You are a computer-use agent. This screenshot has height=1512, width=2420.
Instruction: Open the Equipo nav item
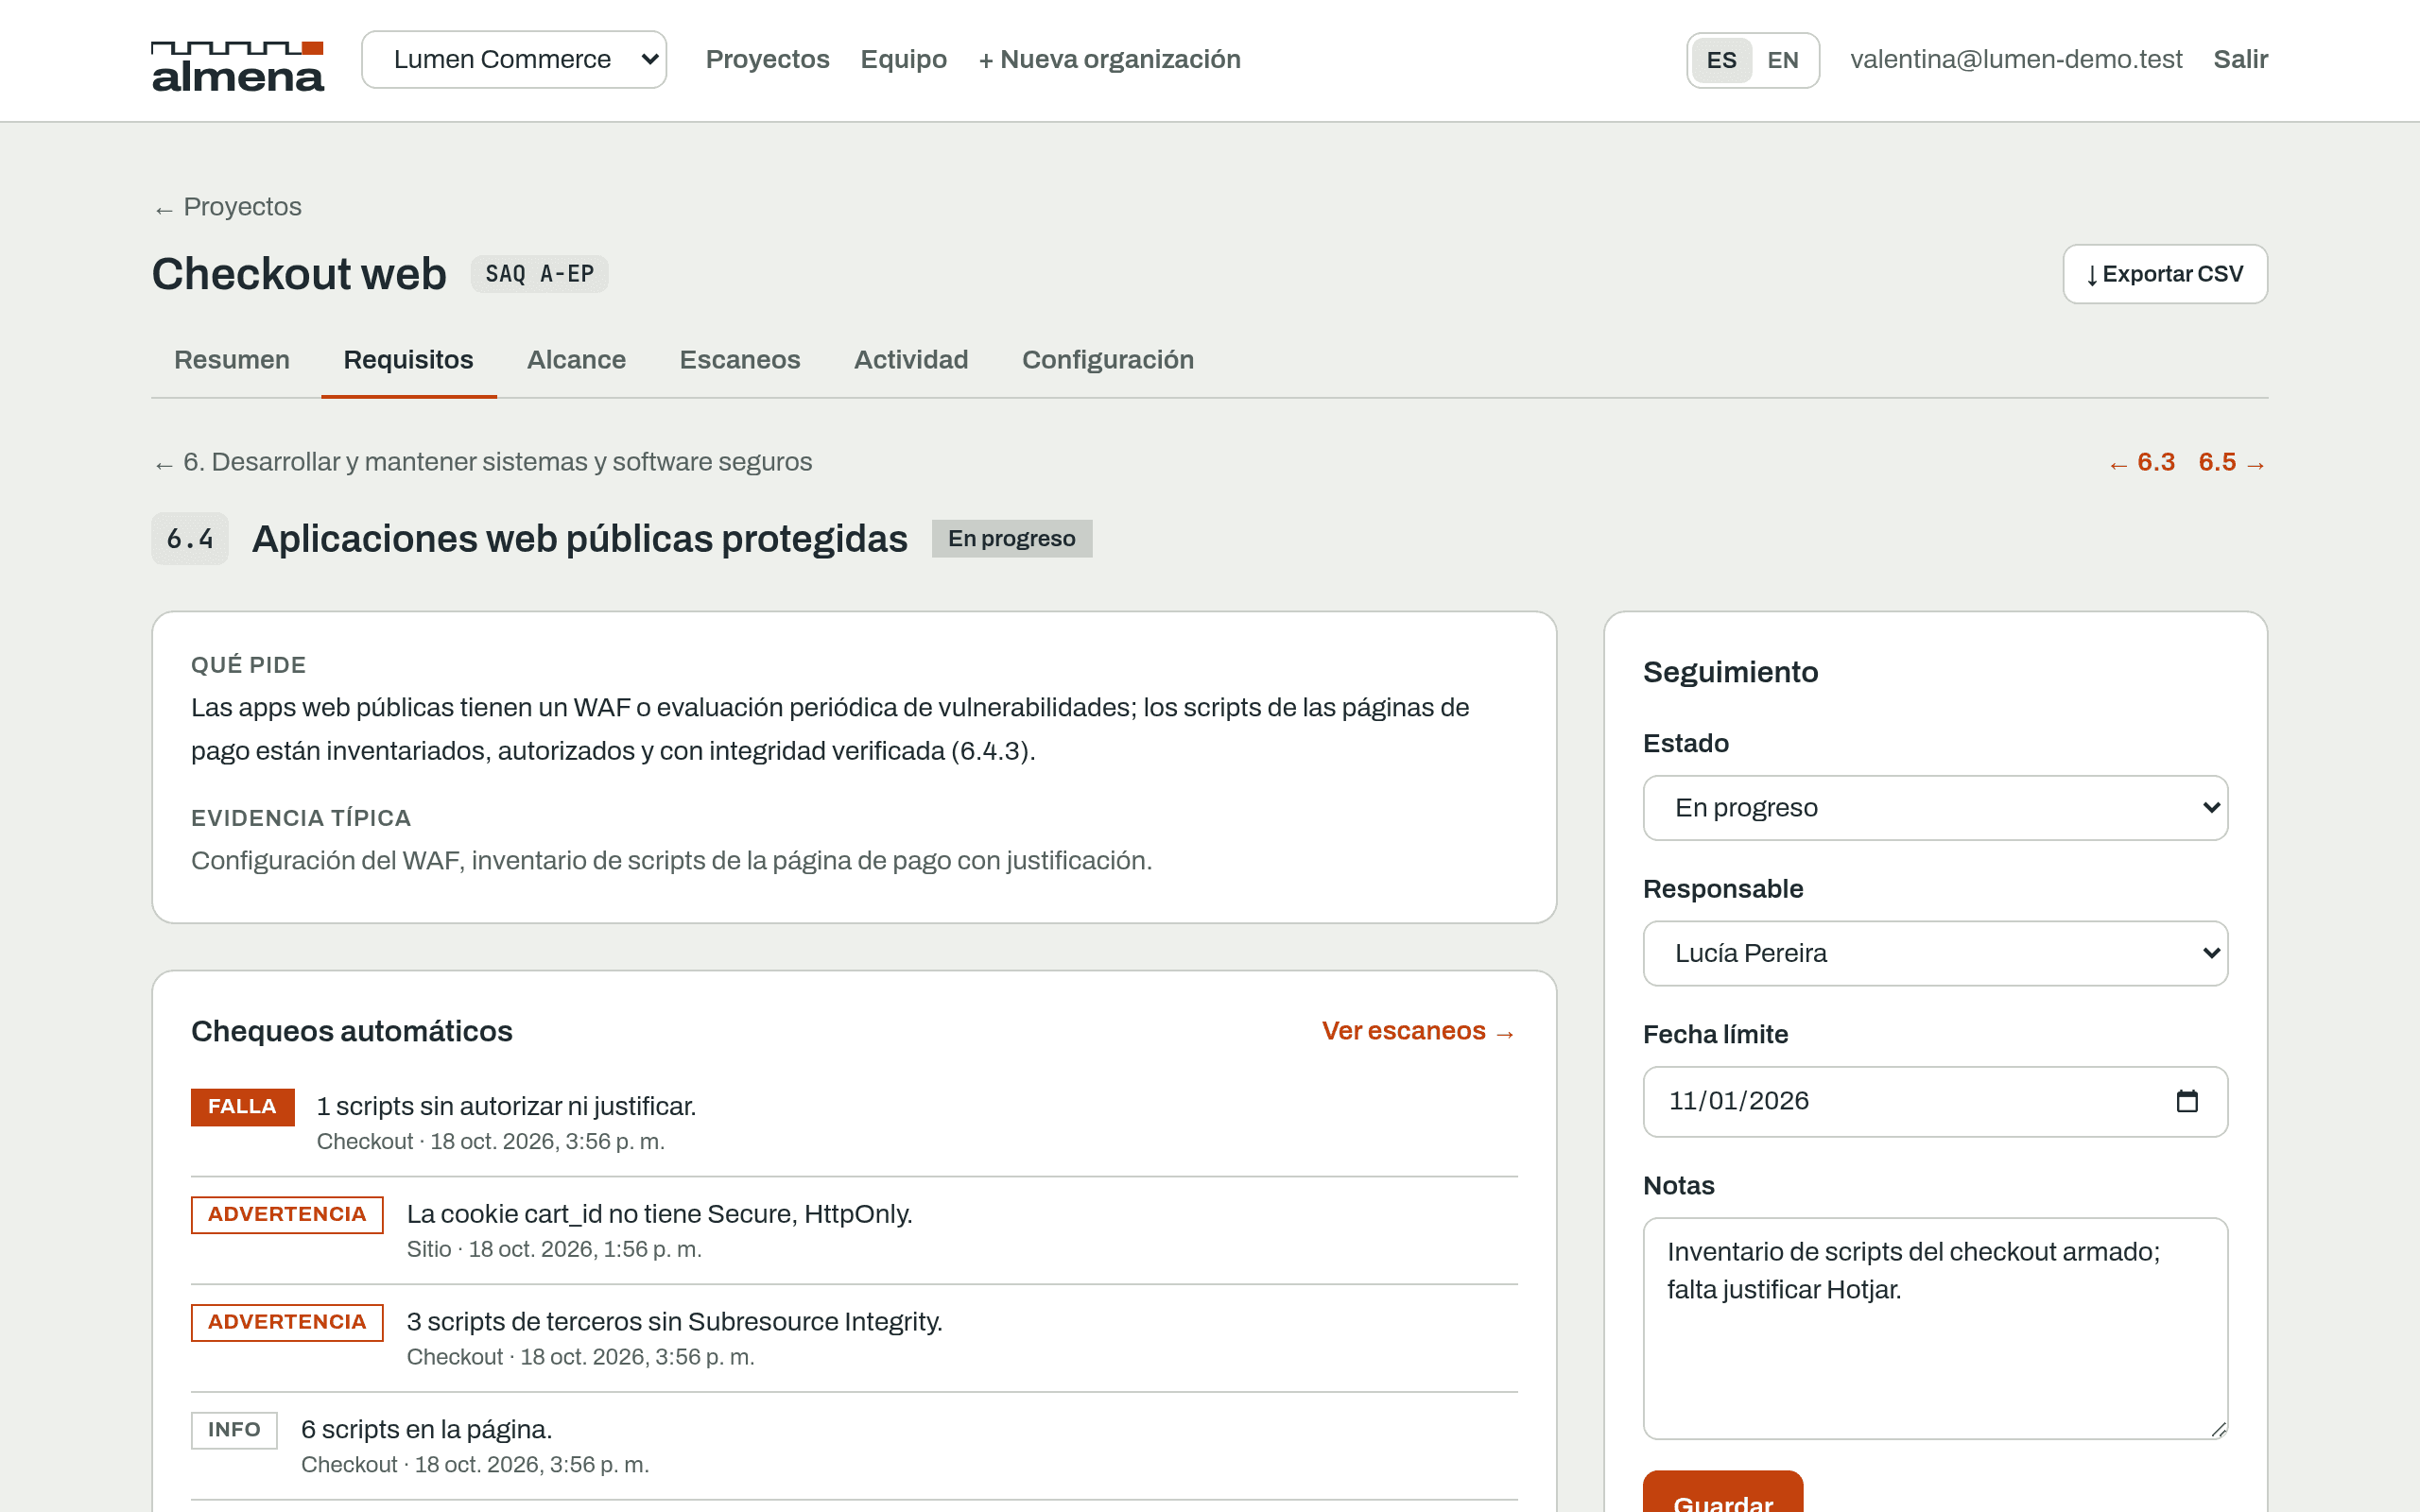click(x=903, y=60)
